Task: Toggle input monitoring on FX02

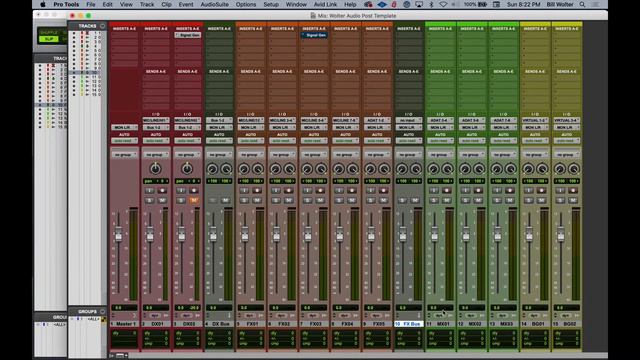Action: tap(276, 191)
